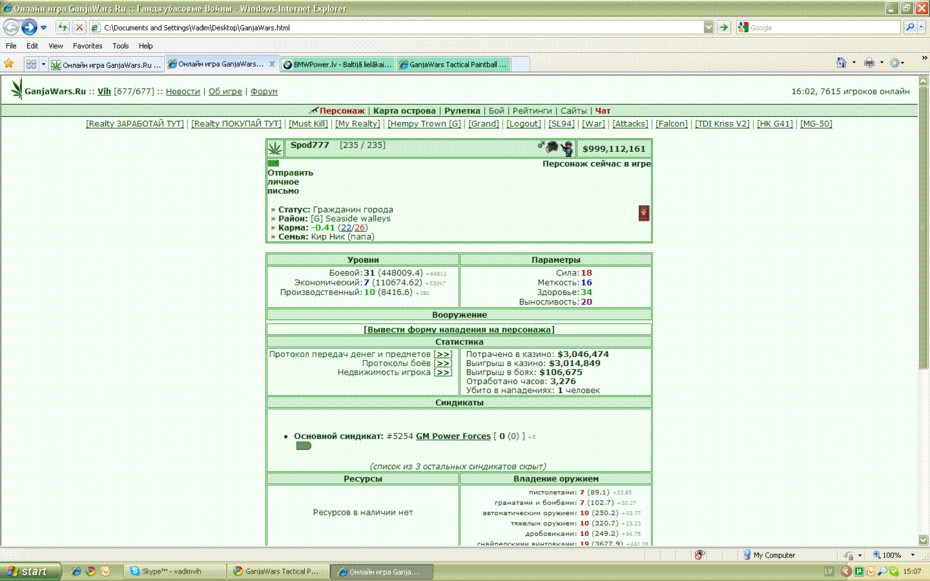
Task: Open the recent pages dropdown beside the Forward arrow
Action: [43, 28]
